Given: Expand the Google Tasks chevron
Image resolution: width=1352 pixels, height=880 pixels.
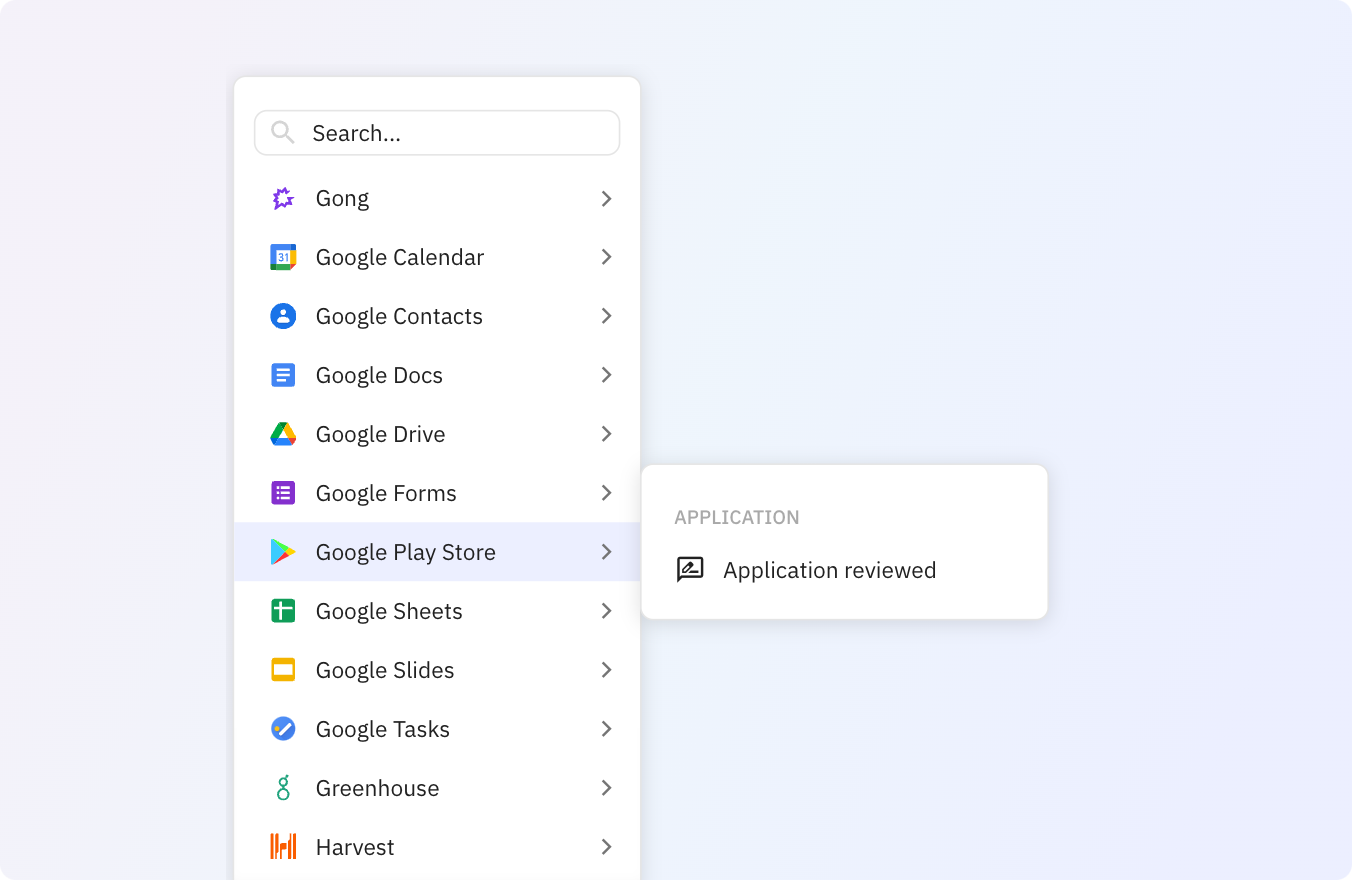Looking at the screenshot, I should click(606, 729).
